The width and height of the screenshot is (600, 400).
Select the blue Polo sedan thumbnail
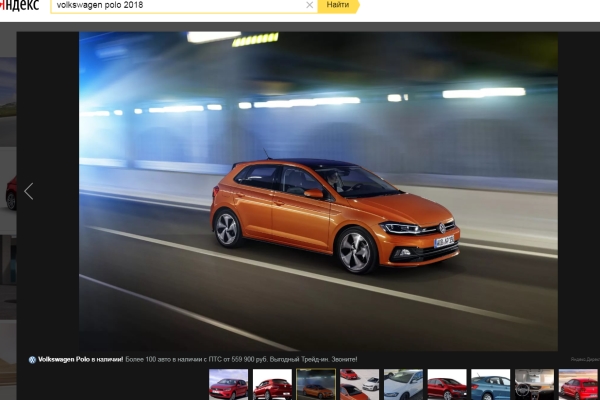pyautogui.click(x=491, y=384)
